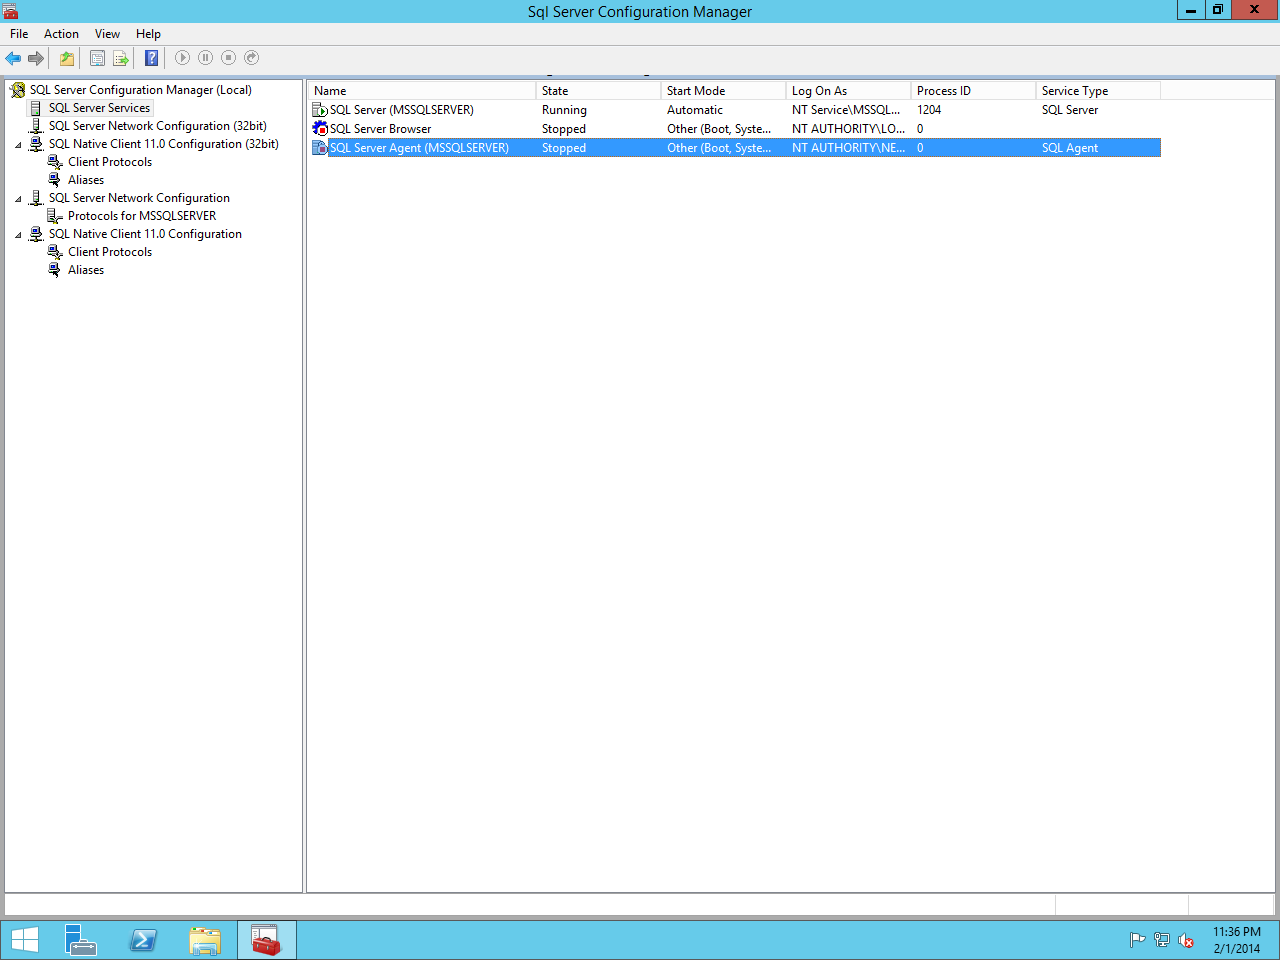
Task: Select SQL Server Network Configuration (32bit)
Action: click(x=158, y=126)
